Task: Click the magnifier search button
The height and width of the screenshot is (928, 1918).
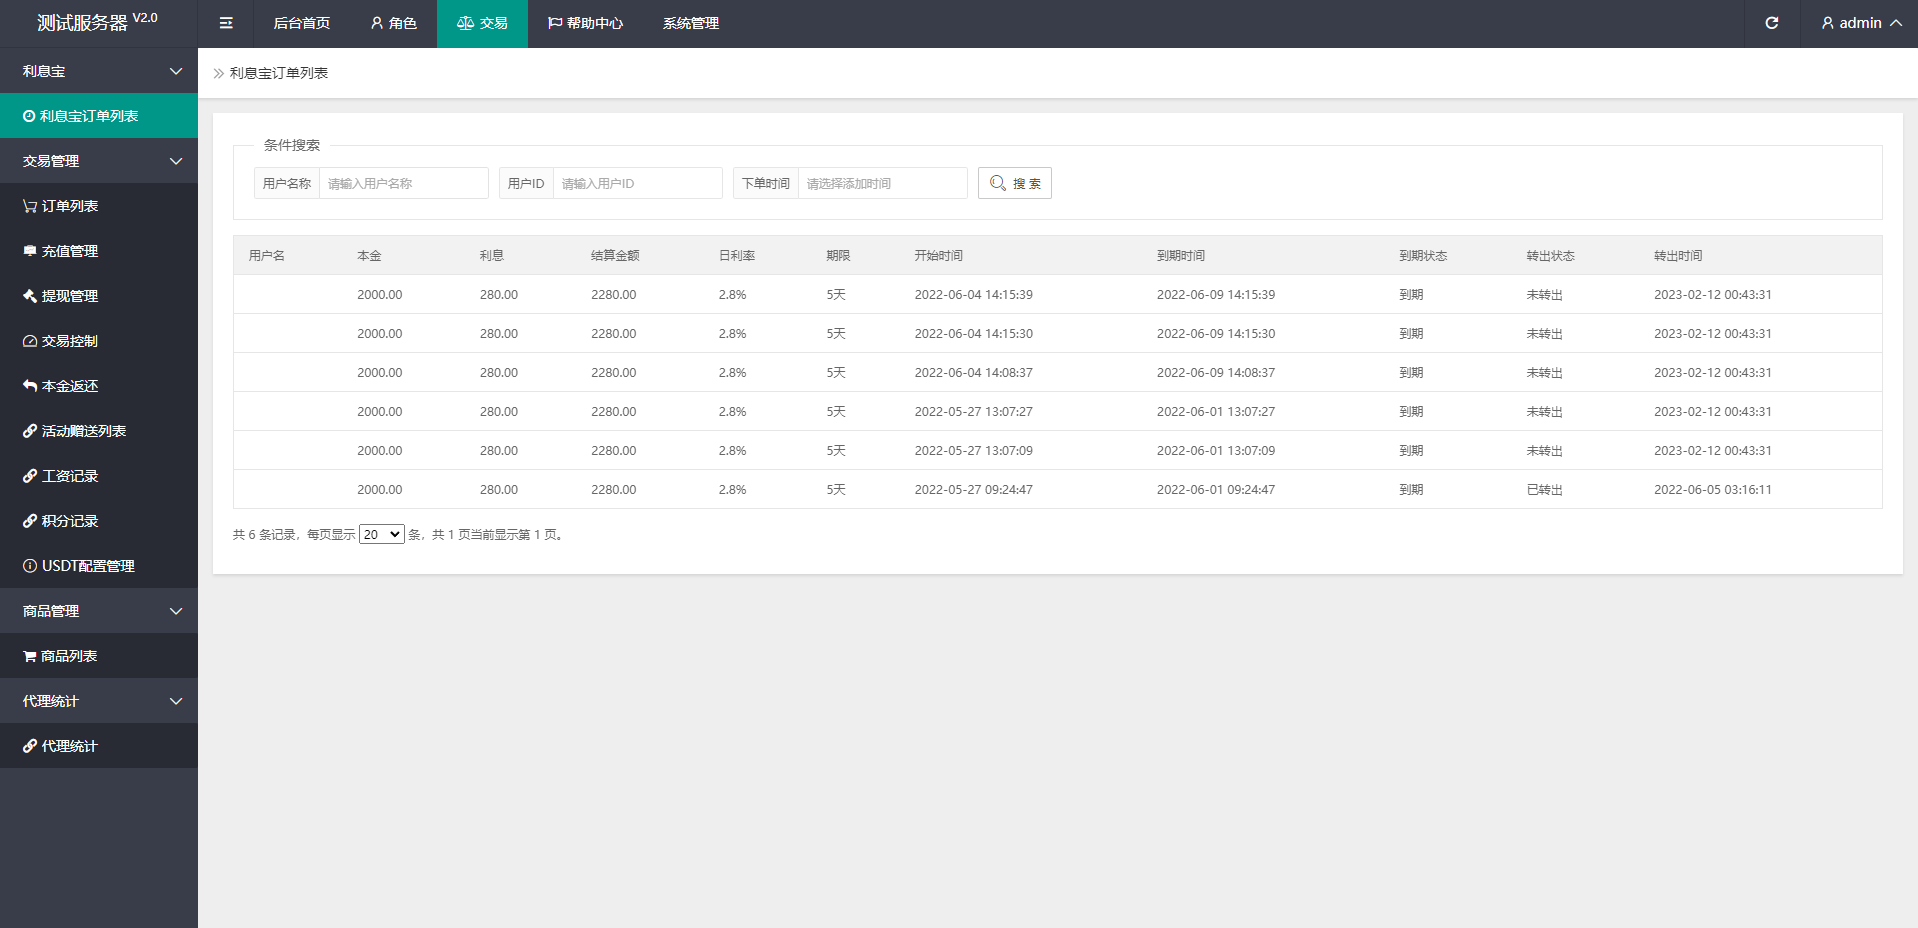Action: pyautogui.click(x=1014, y=183)
